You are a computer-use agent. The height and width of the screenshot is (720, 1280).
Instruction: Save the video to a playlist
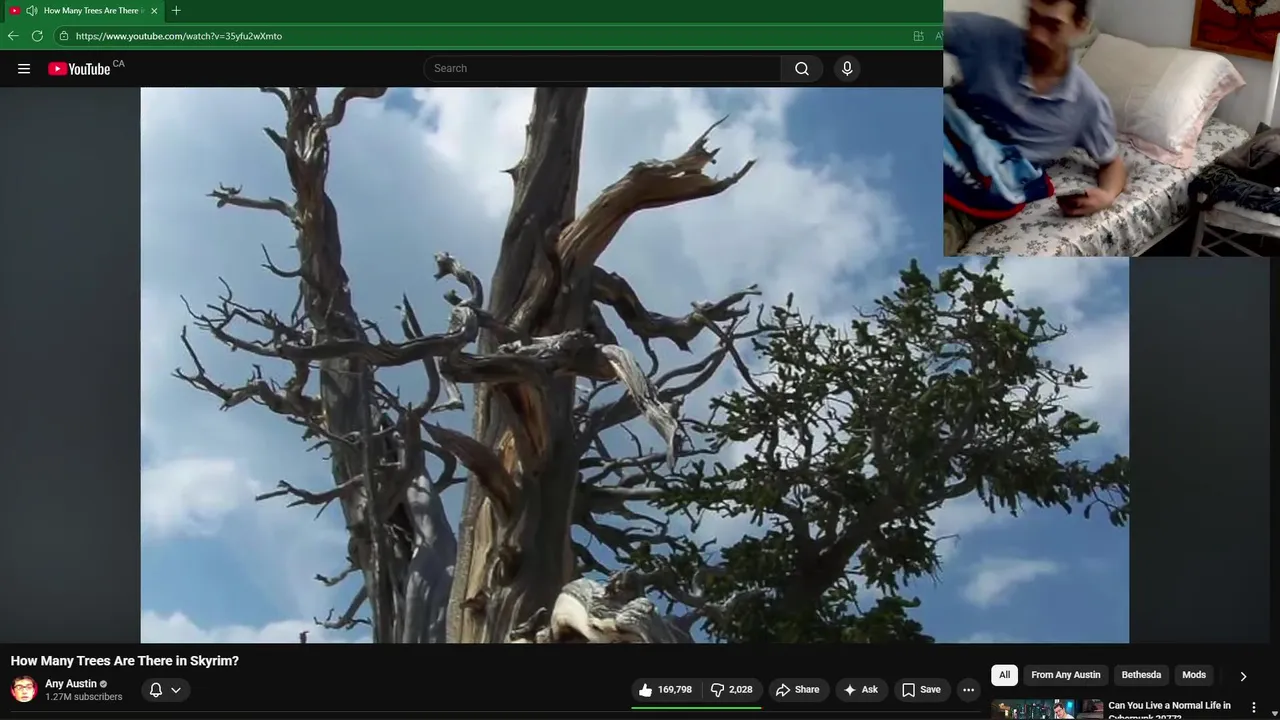[x=921, y=690]
